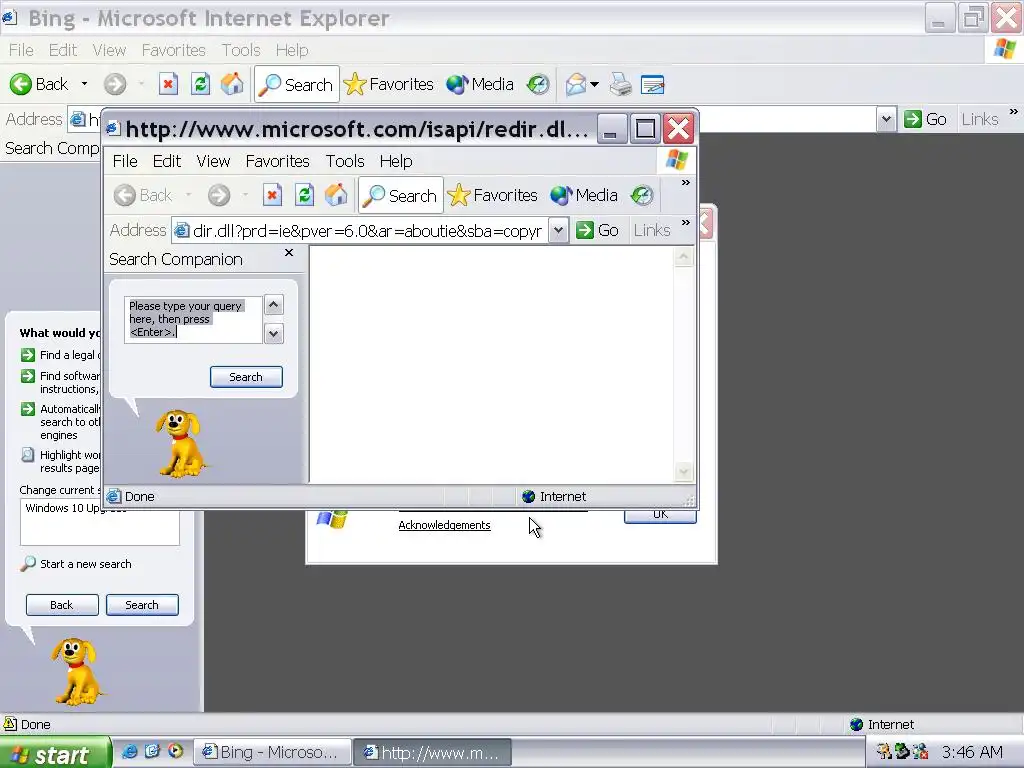1024x768 pixels.
Task: Click the Highlight words option icon
Action: [27, 455]
